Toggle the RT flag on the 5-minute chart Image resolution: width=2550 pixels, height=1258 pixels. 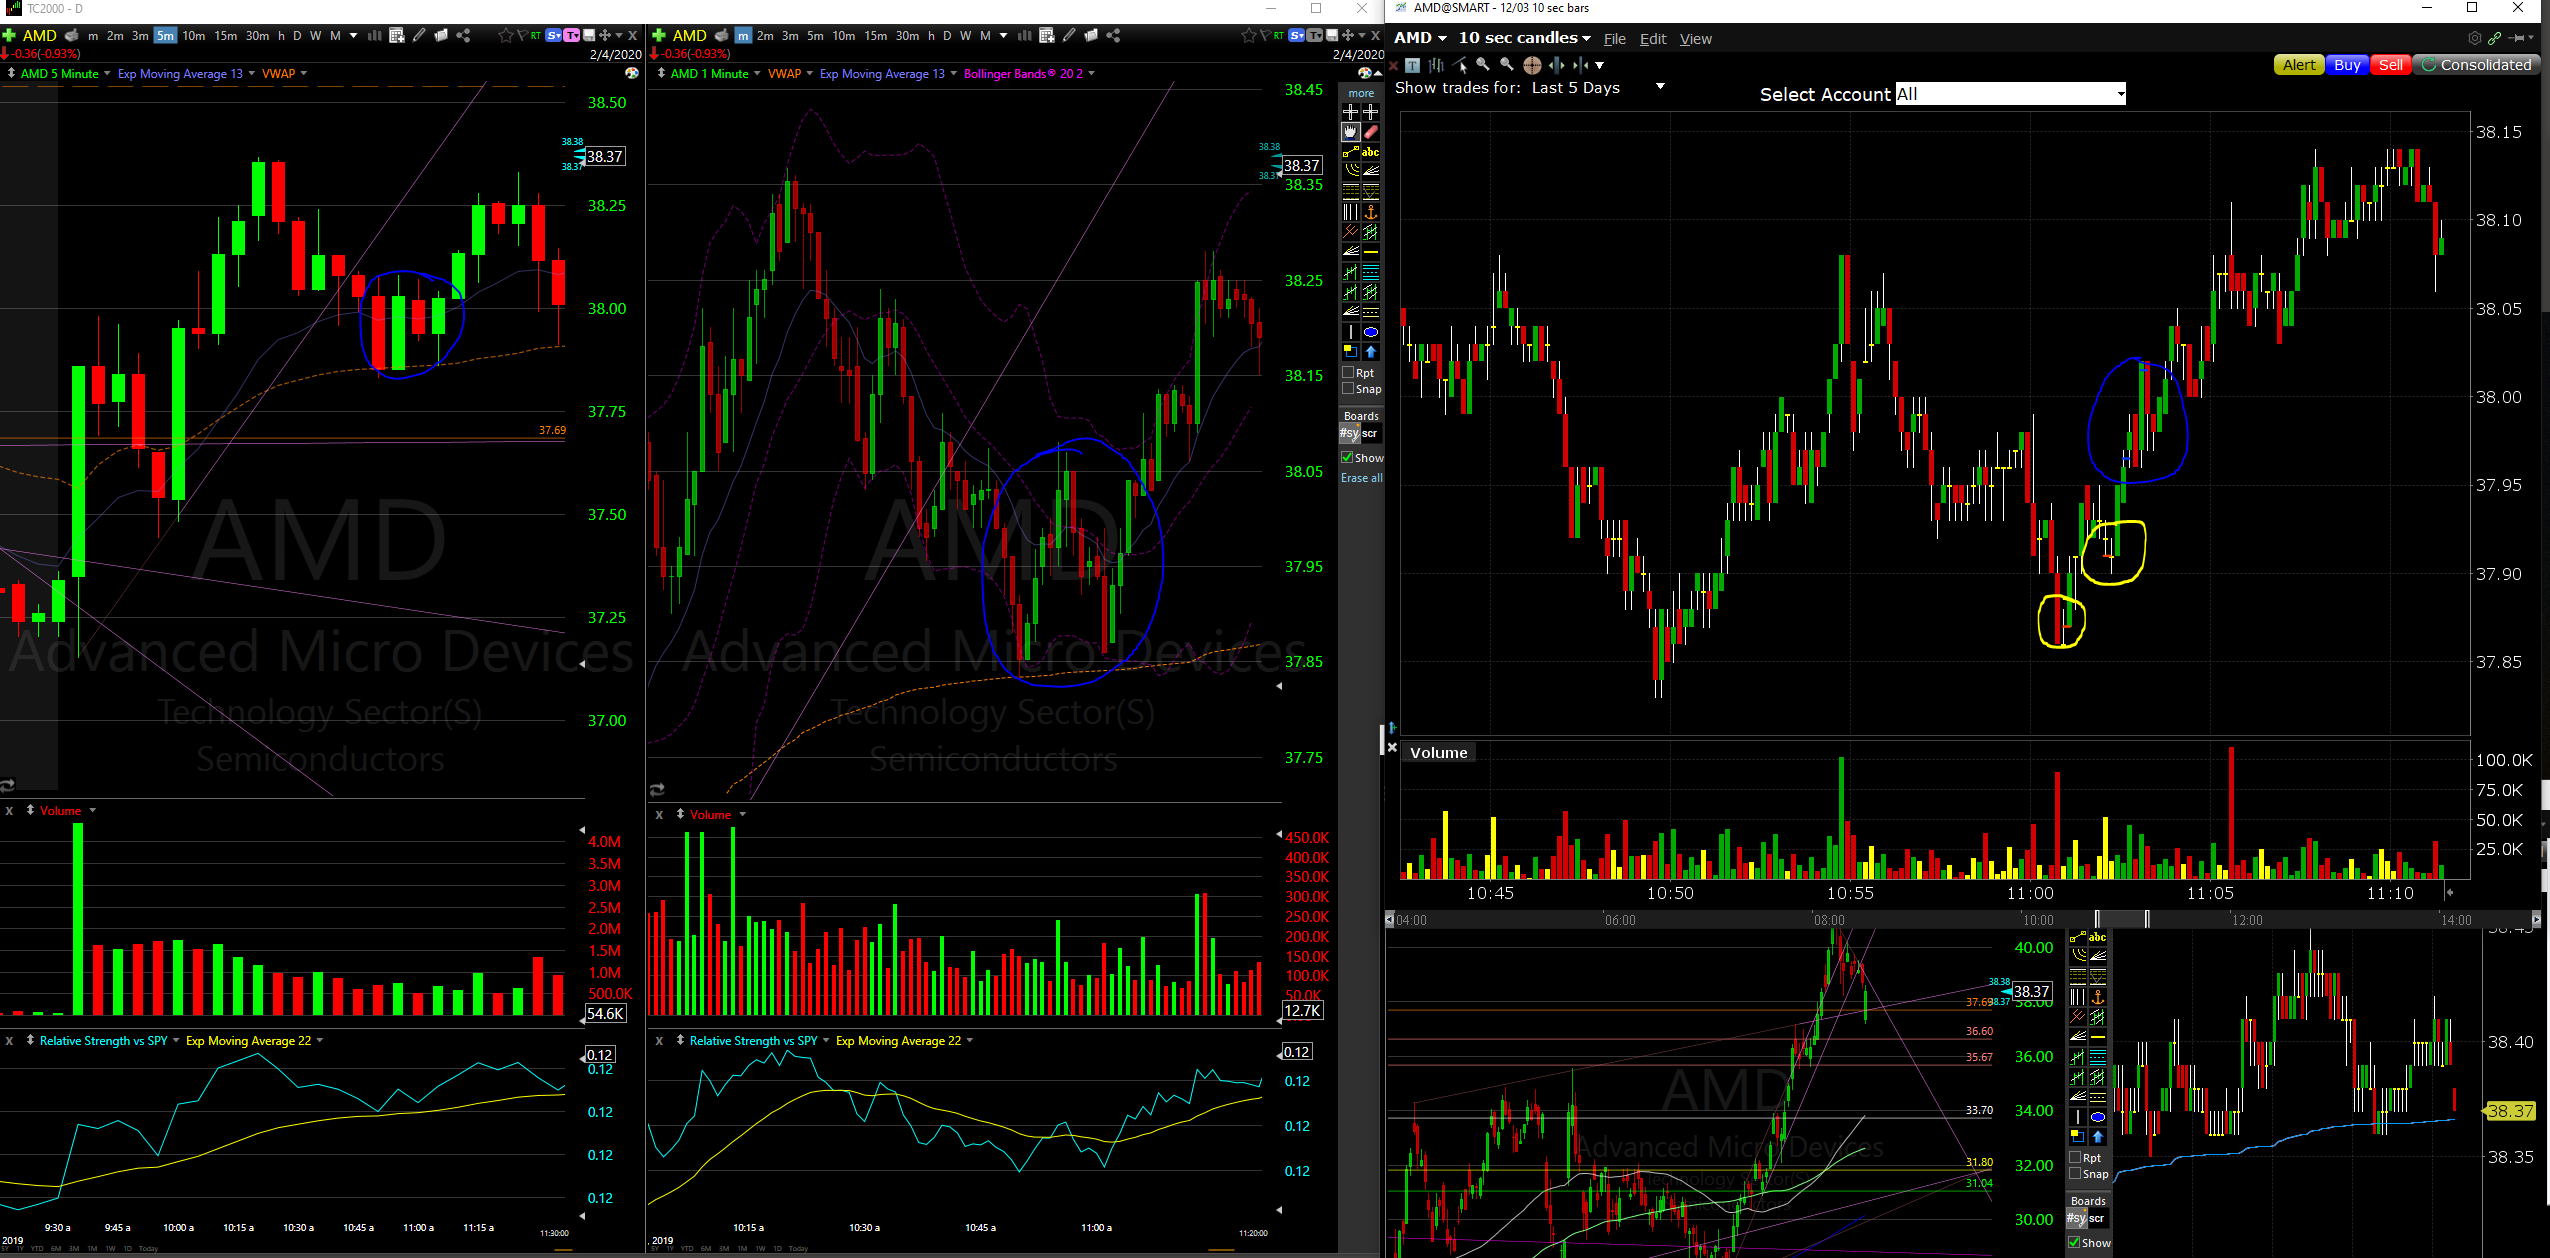coord(536,36)
